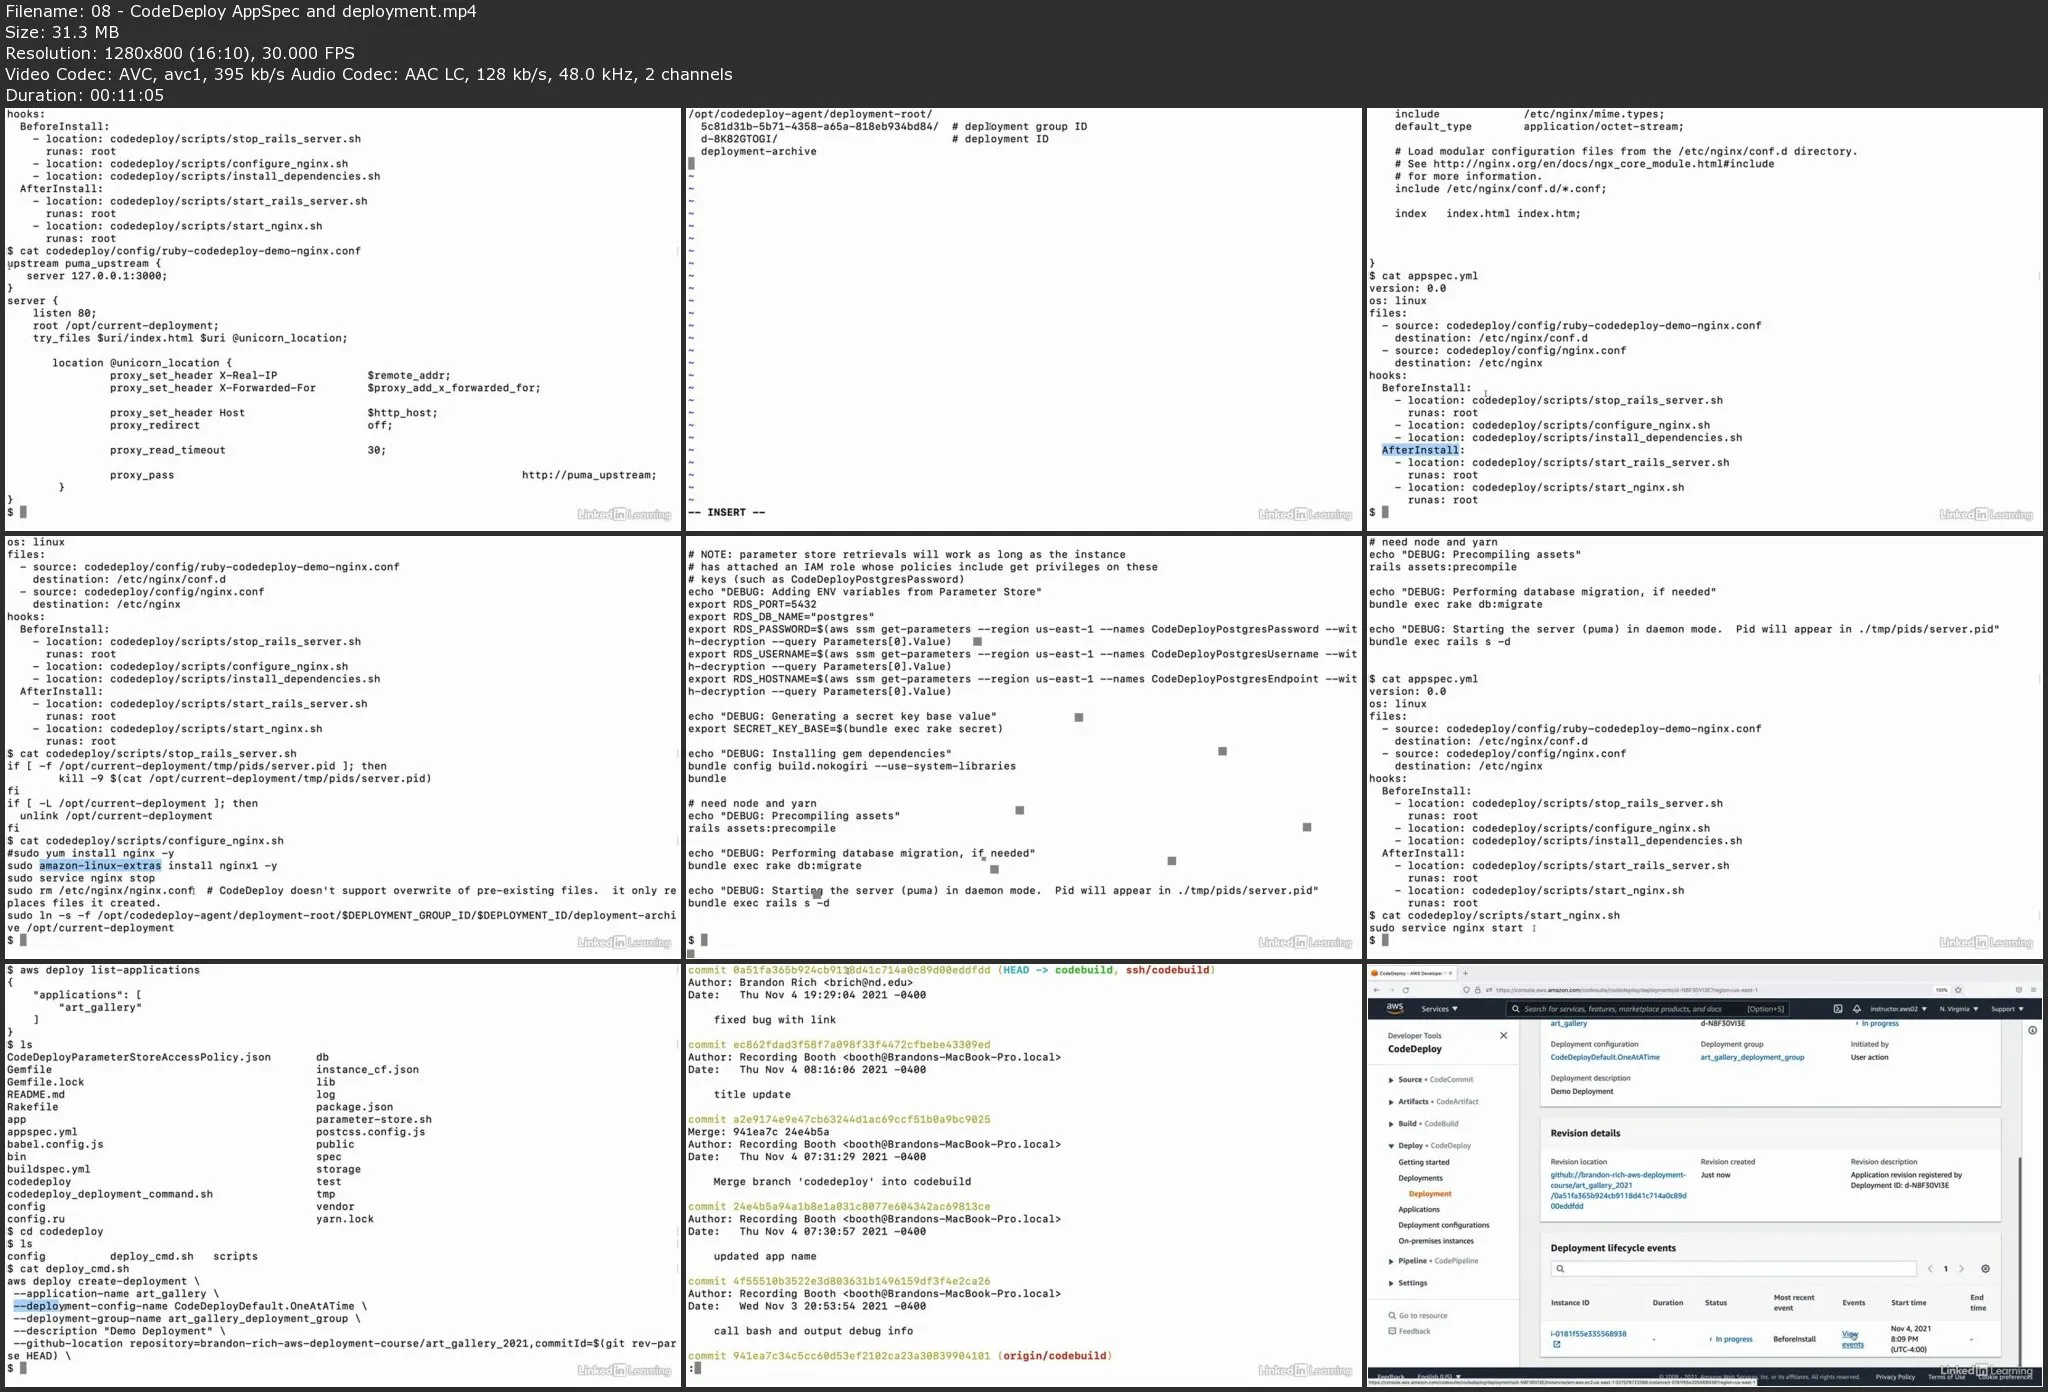Go back with the browser back arrow
Image resolution: width=2048 pixels, height=1392 pixels.
tap(1377, 990)
